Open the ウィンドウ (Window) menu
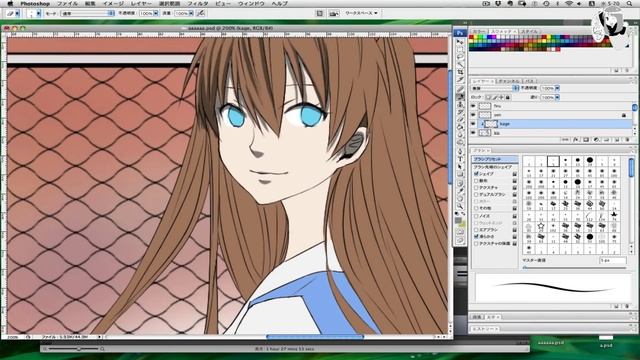Screen dimensions: 640x360 pyautogui.click(x=251, y=3)
